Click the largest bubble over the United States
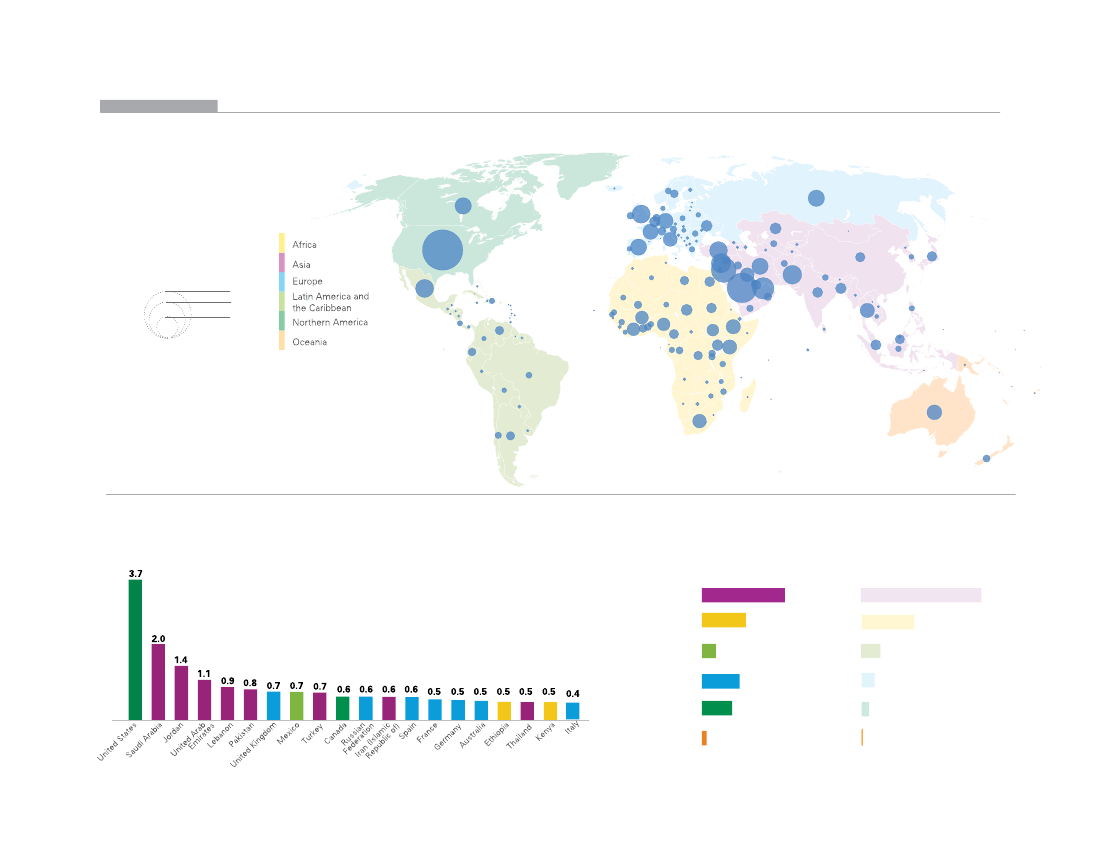Image resolution: width=1100 pixels, height=850 pixels. coord(443,250)
